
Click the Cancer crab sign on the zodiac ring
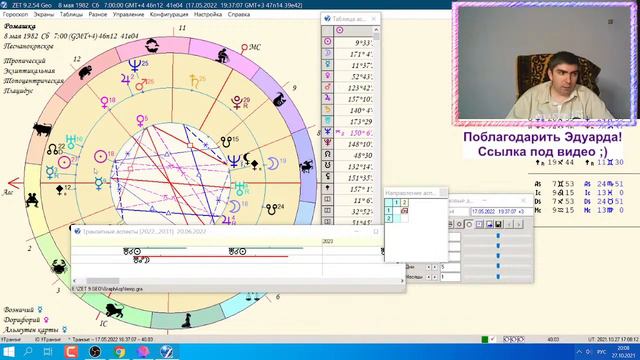(x=59, y=267)
